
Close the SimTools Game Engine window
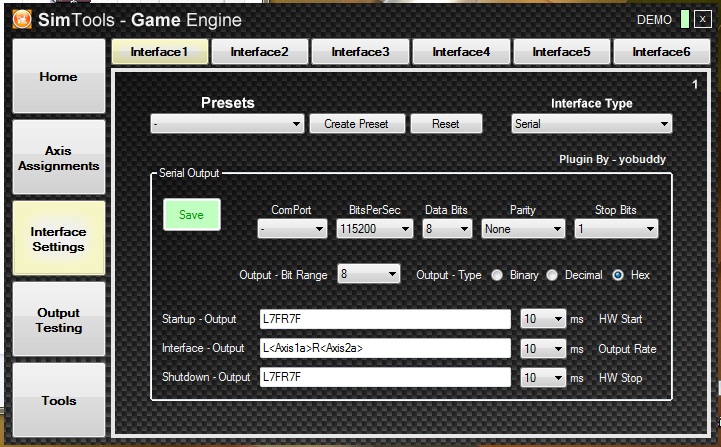point(702,19)
